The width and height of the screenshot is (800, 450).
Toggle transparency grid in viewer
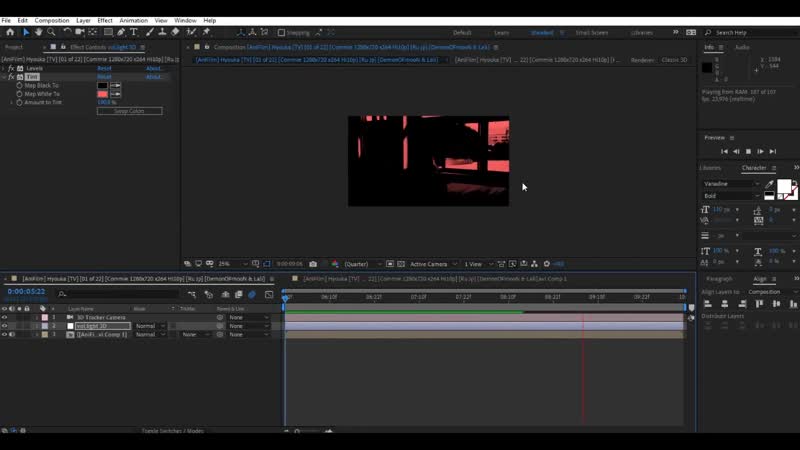point(401,264)
